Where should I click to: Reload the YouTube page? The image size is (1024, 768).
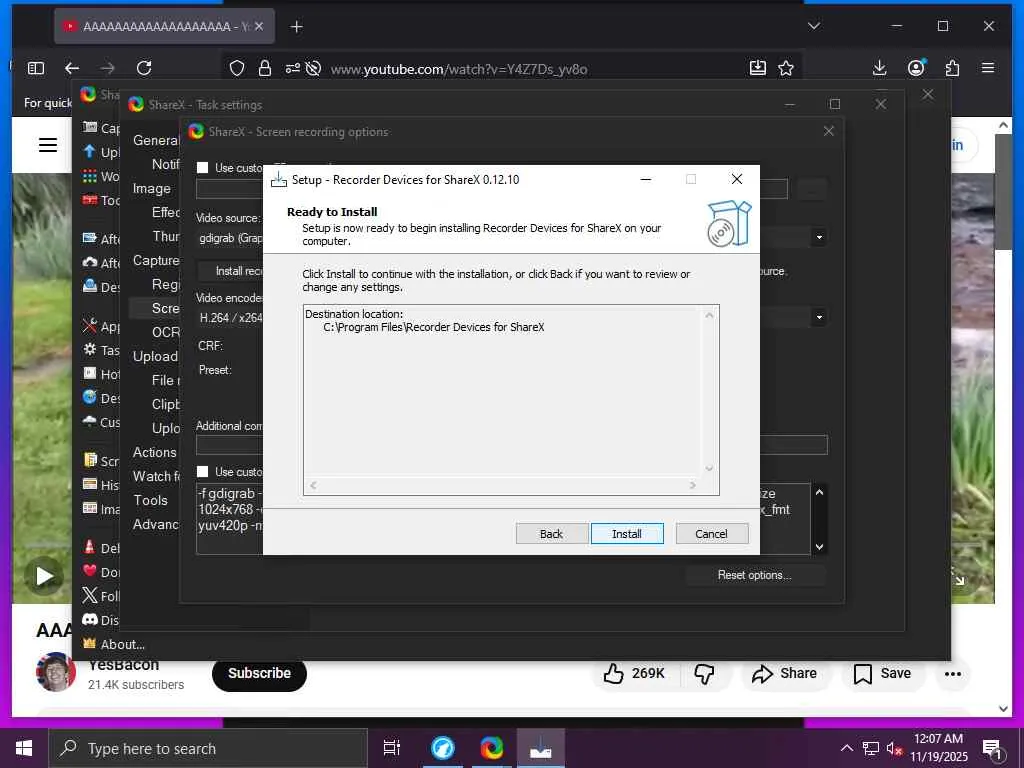point(144,68)
